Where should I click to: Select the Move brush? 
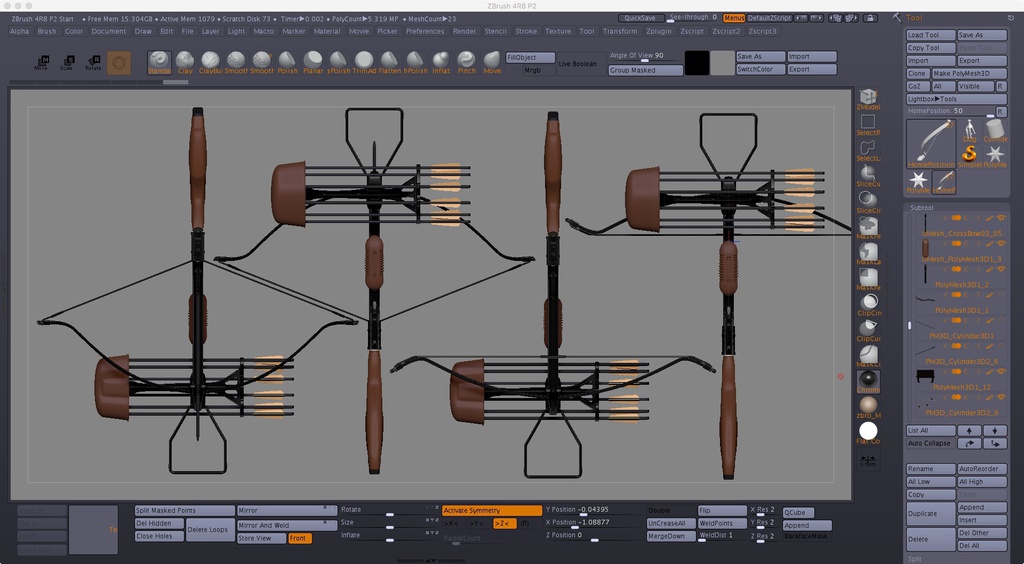492,63
